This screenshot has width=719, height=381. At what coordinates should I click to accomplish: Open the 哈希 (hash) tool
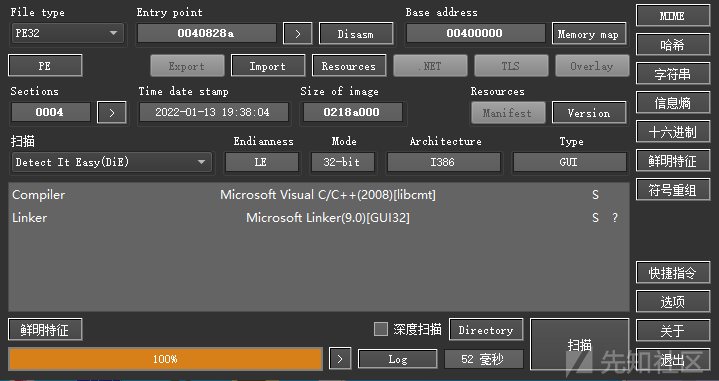click(x=673, y=44)
